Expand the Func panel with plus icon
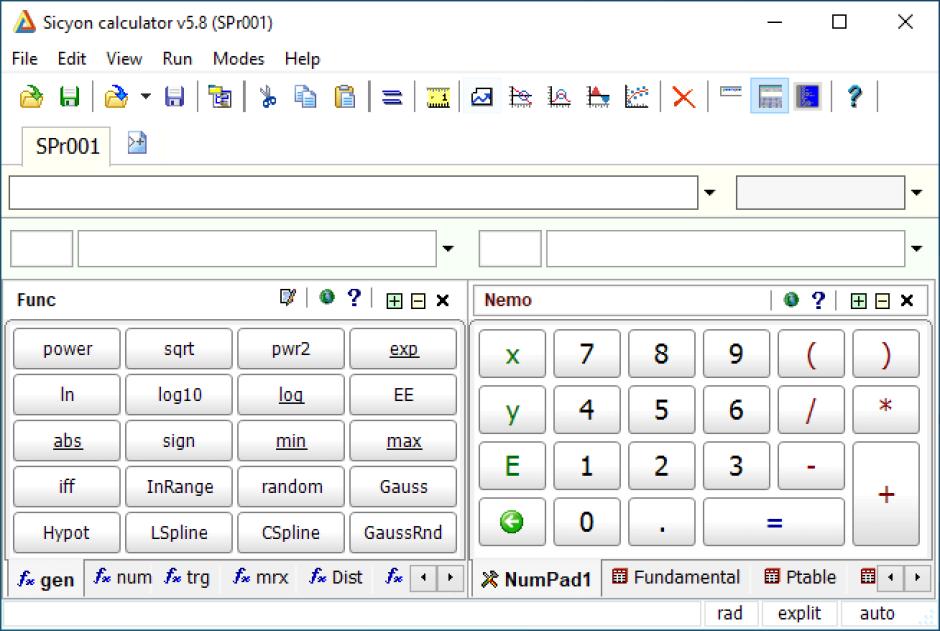The image size is (940, 631). coord(394,301)
